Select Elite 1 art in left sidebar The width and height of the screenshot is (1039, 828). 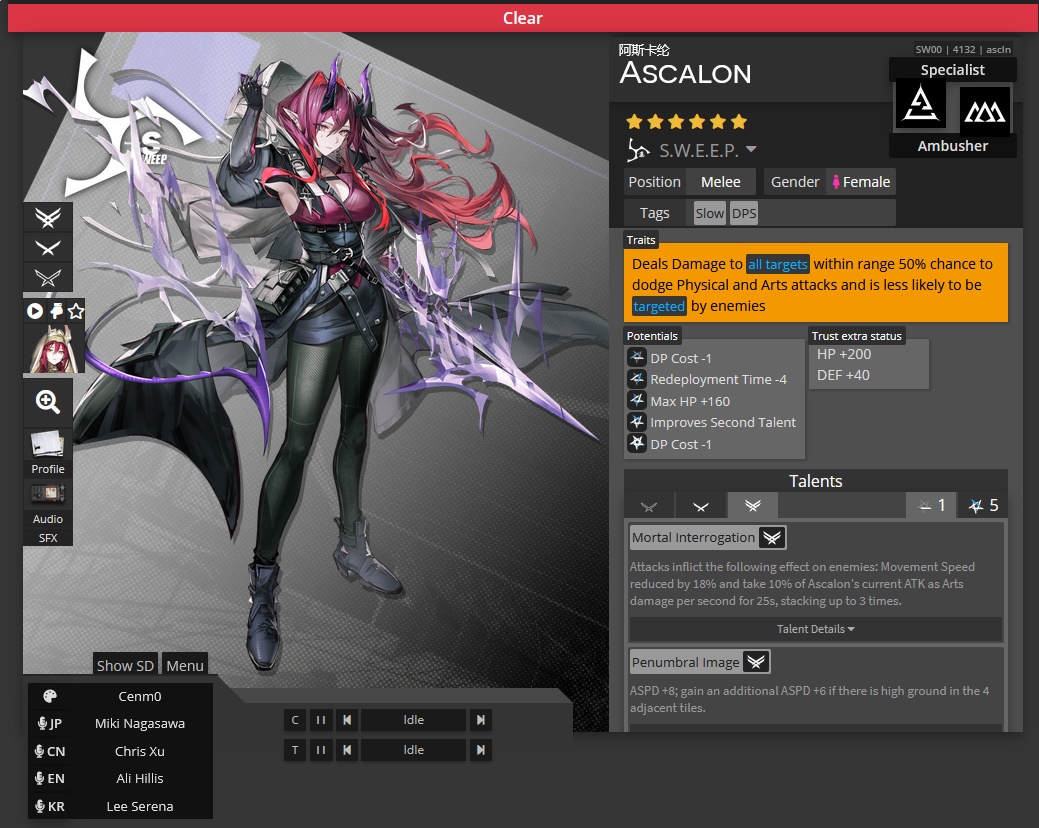coord(48,248)
